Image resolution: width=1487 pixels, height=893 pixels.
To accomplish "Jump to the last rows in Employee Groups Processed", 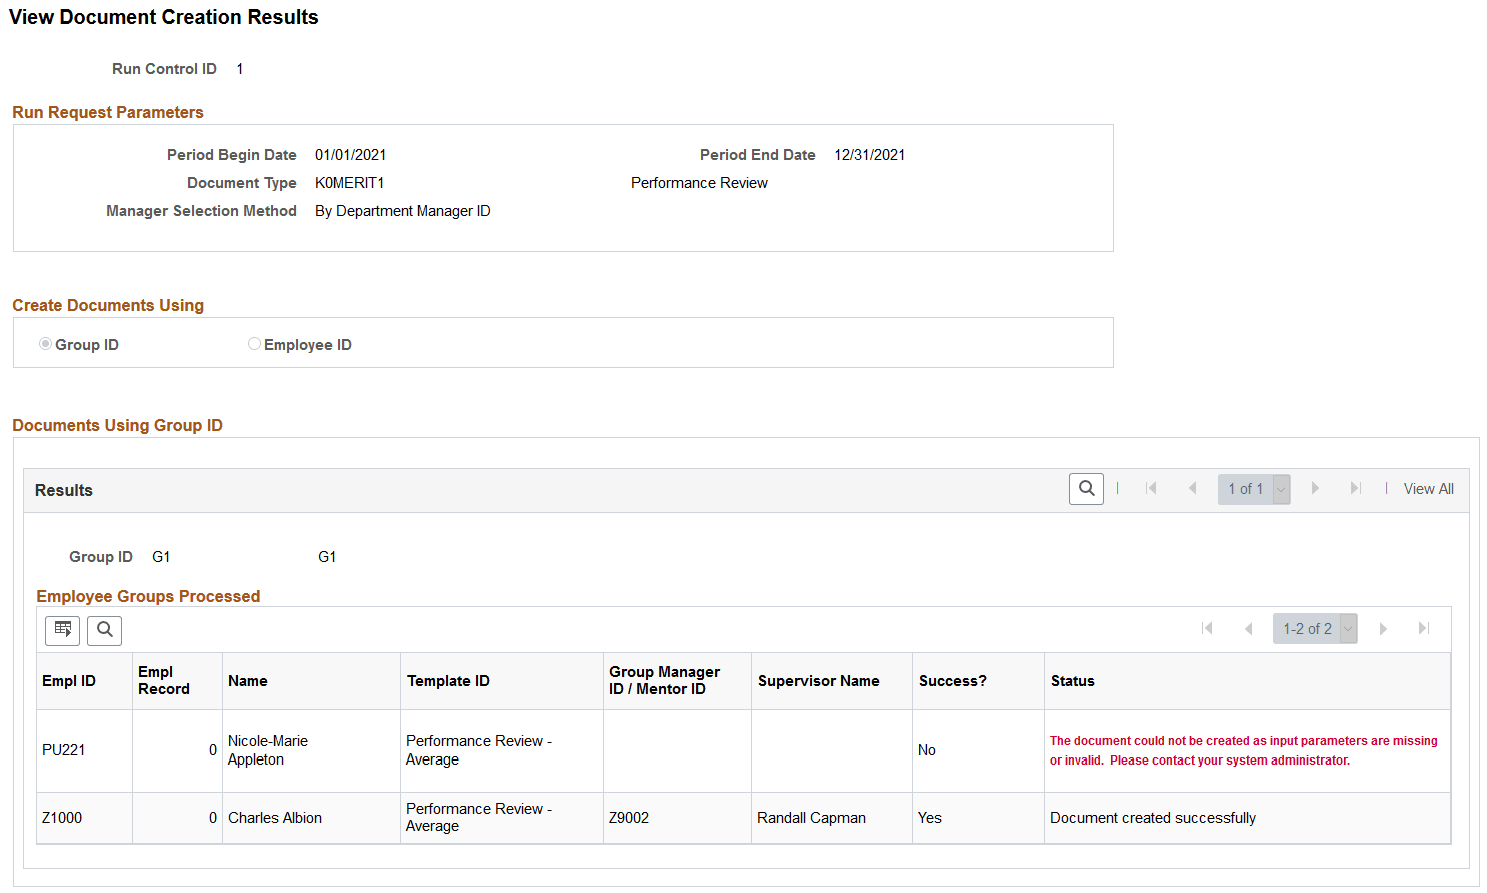I will point(1424,628).
